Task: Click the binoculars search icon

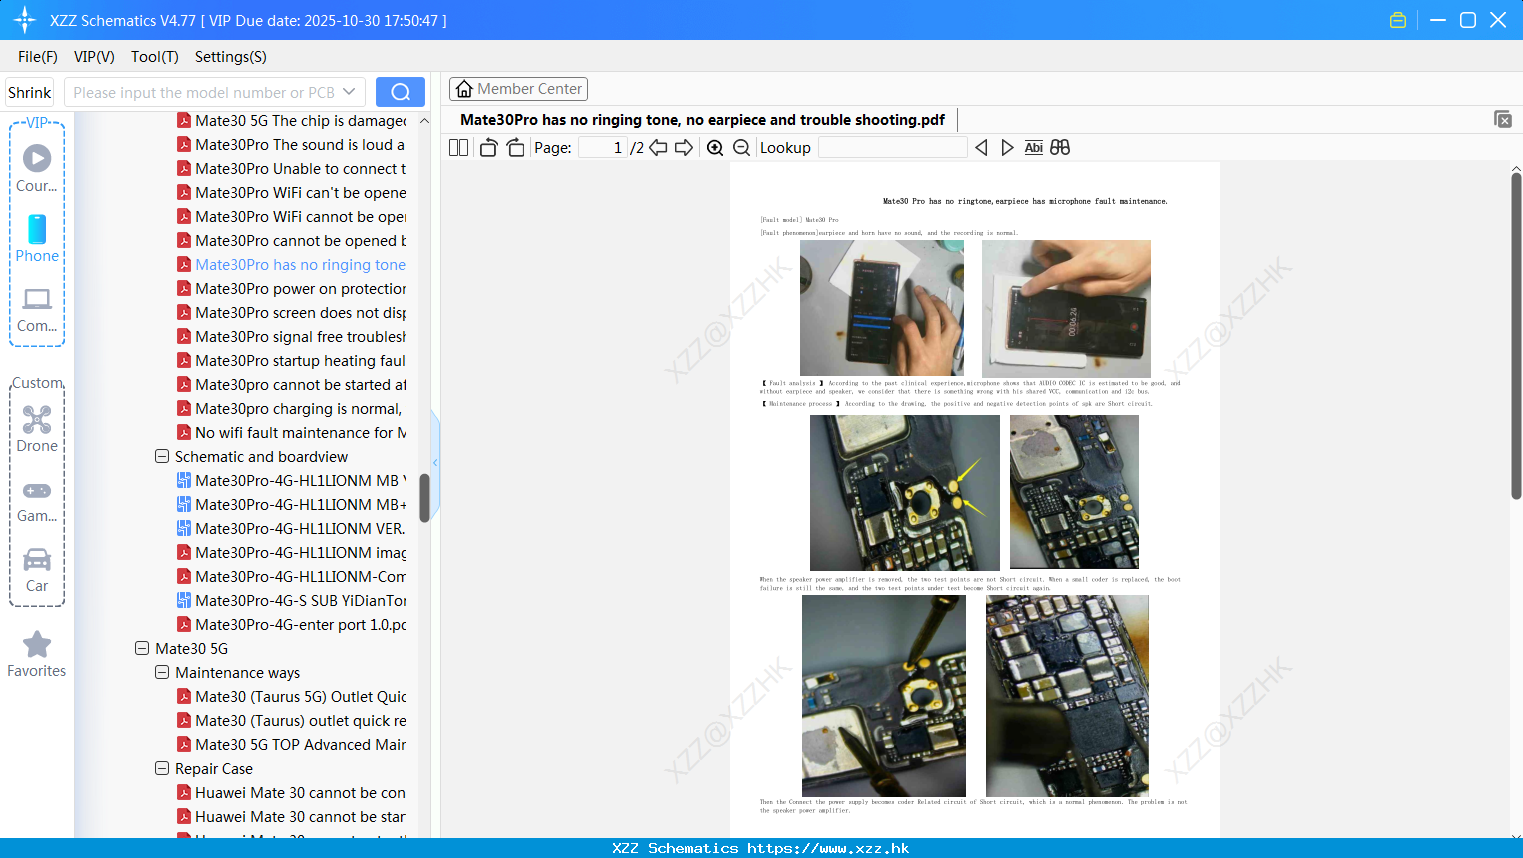Action: (x=1060, y=148)
